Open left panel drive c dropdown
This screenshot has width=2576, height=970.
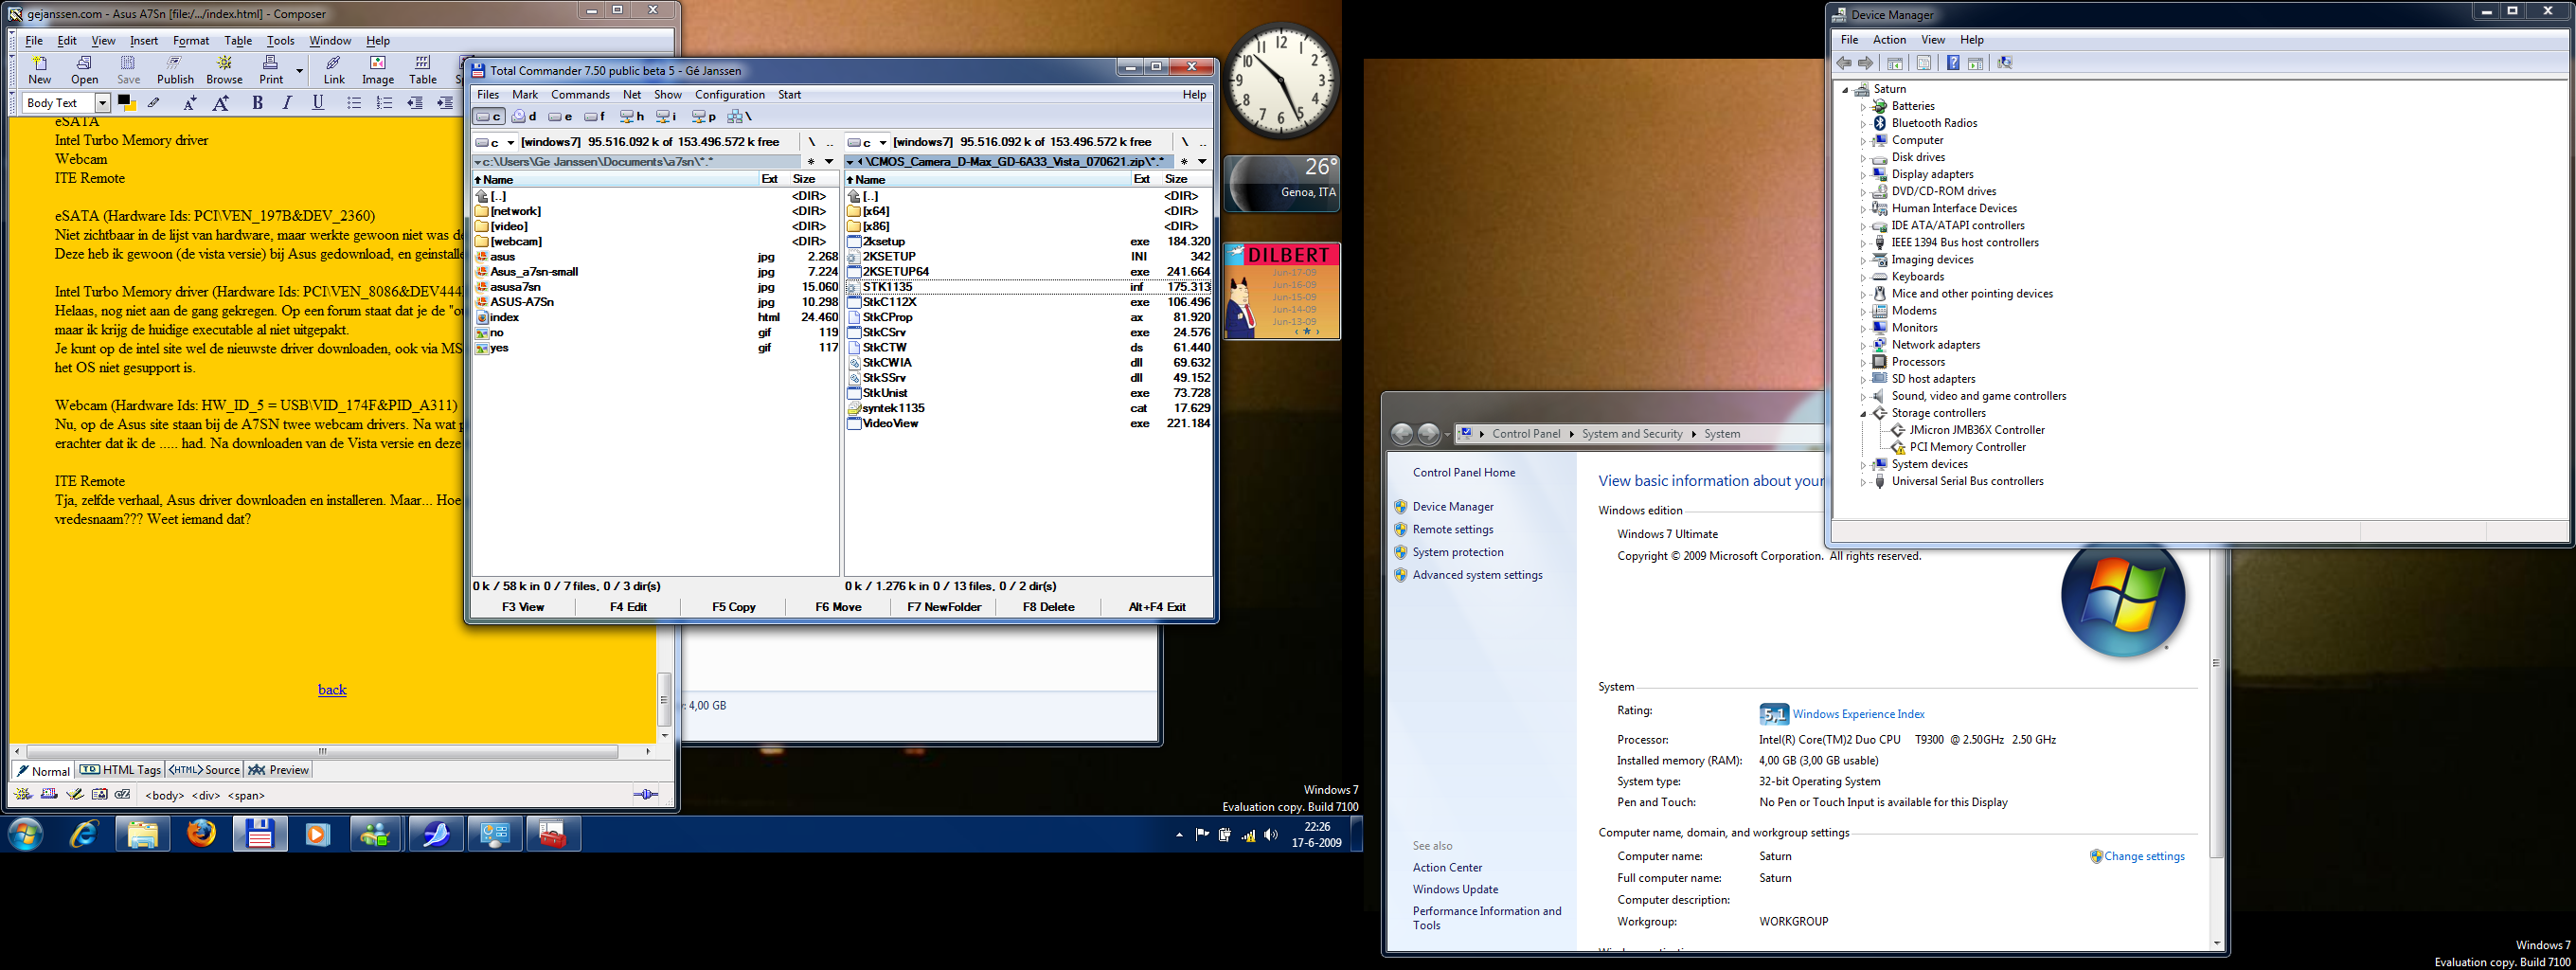click(x=510, y=142)
